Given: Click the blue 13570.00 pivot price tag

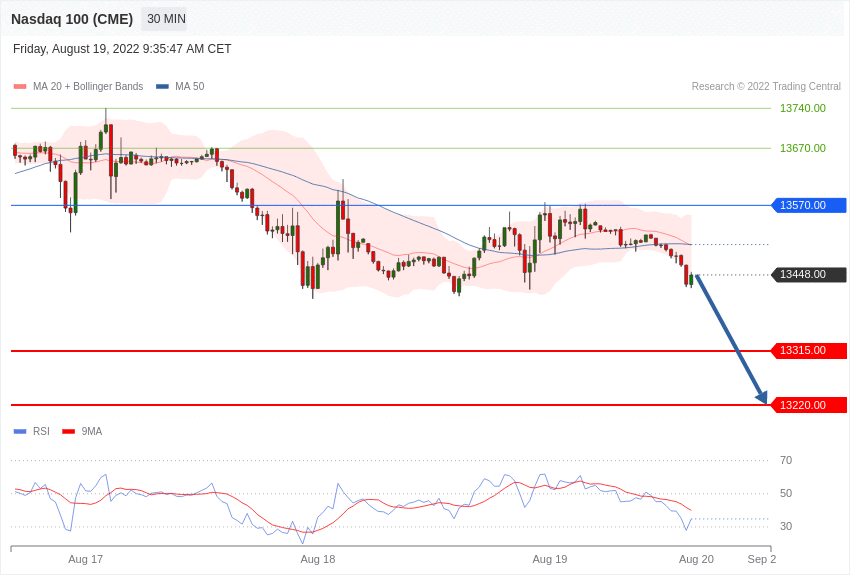Looking at the screenshot, I should click(x=809, y=205).
